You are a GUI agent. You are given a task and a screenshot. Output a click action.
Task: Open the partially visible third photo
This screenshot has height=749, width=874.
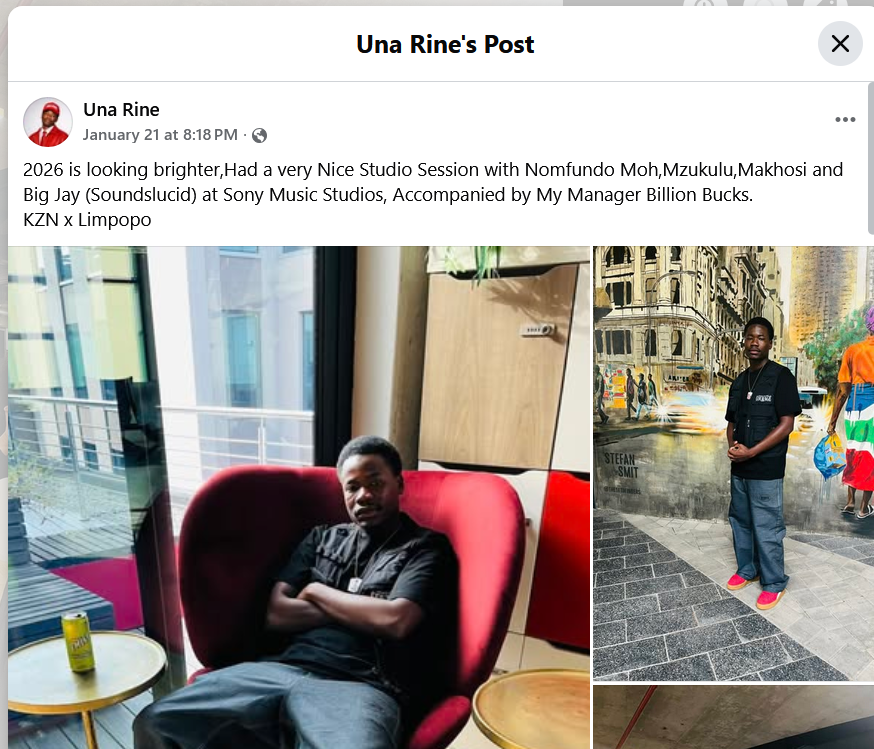(733, 717)
